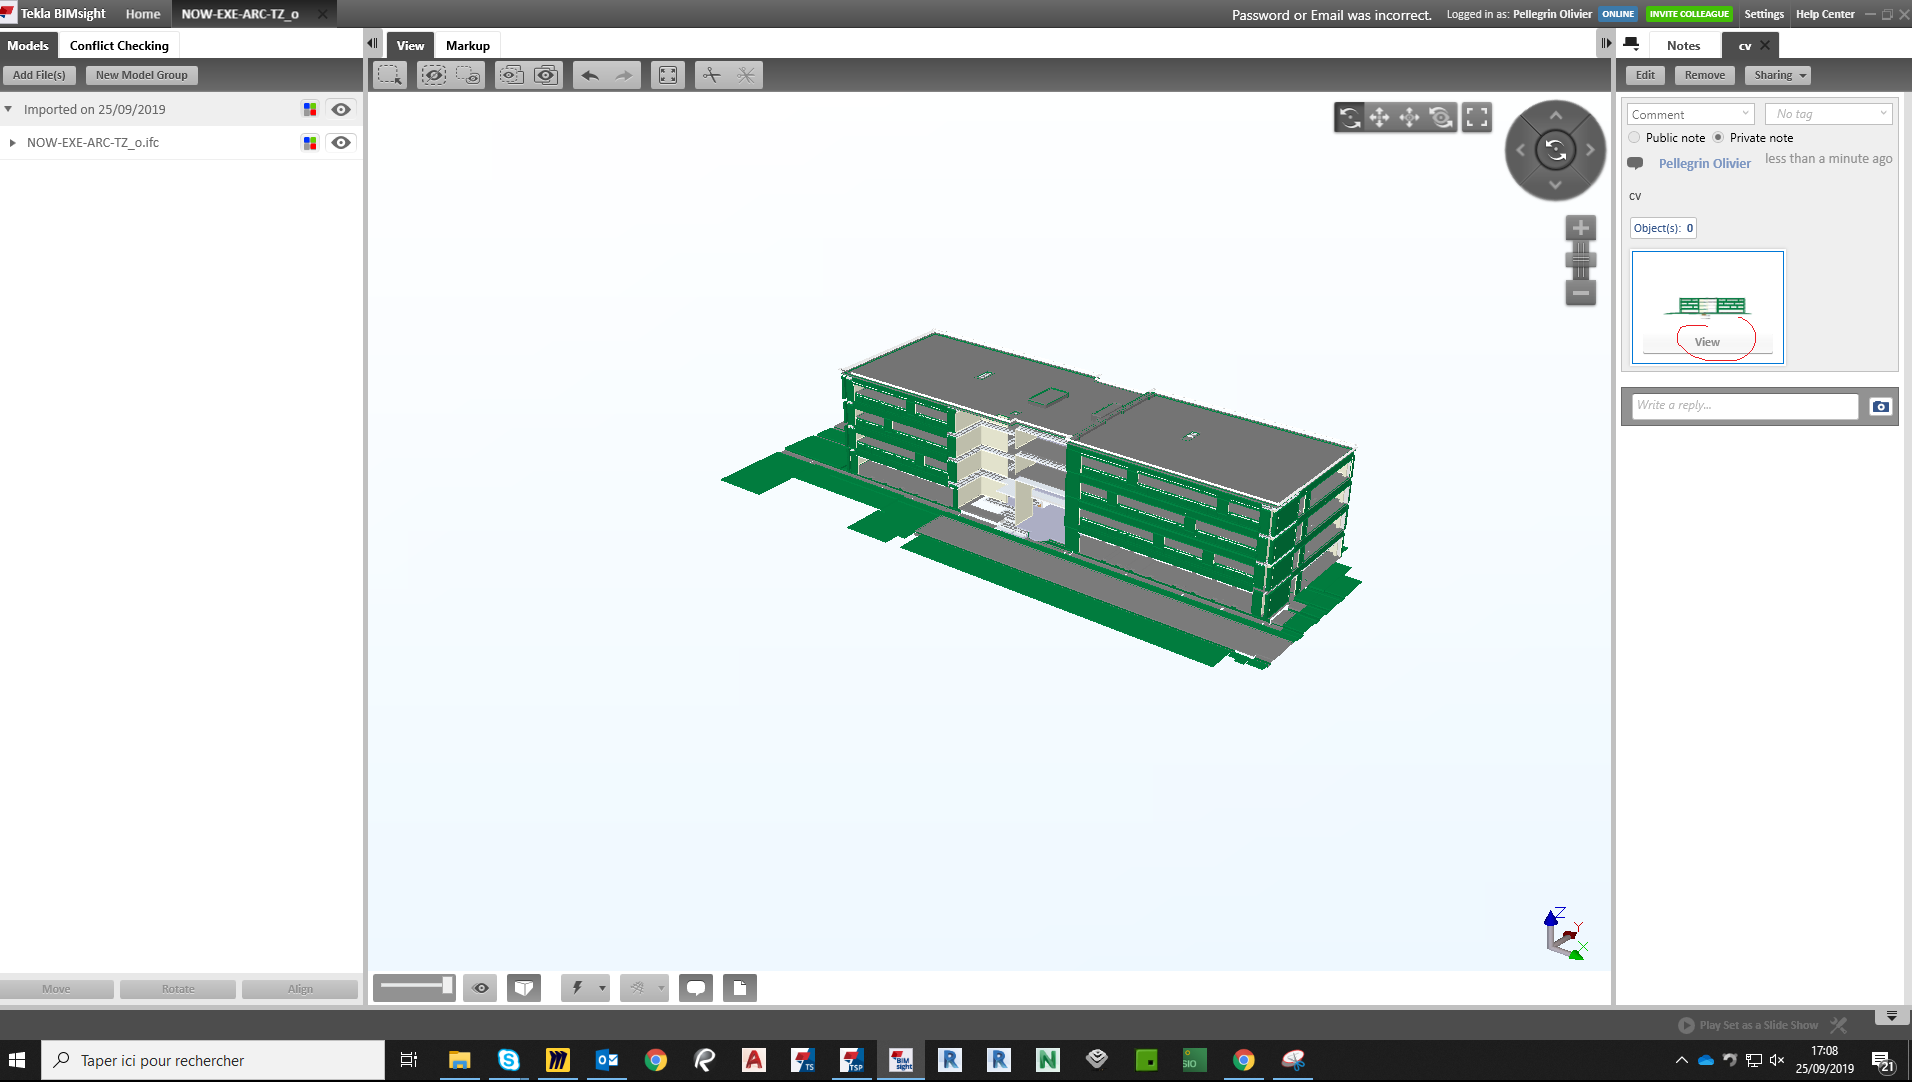Switch to the Markup tab
The width and height of the screenshot is (1912, 1082).
467,46
